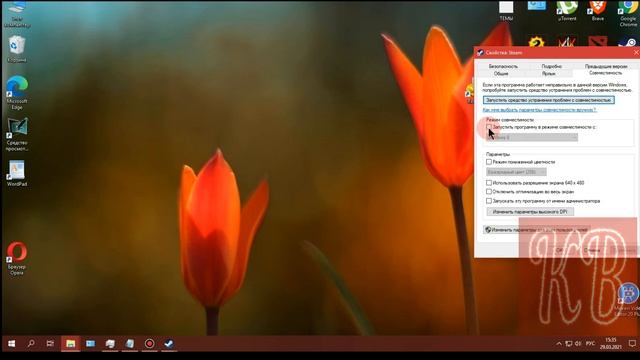Viewport: 640px width, 360px height.
Task: Click the РУС language indicator
Action: [590, 344]
